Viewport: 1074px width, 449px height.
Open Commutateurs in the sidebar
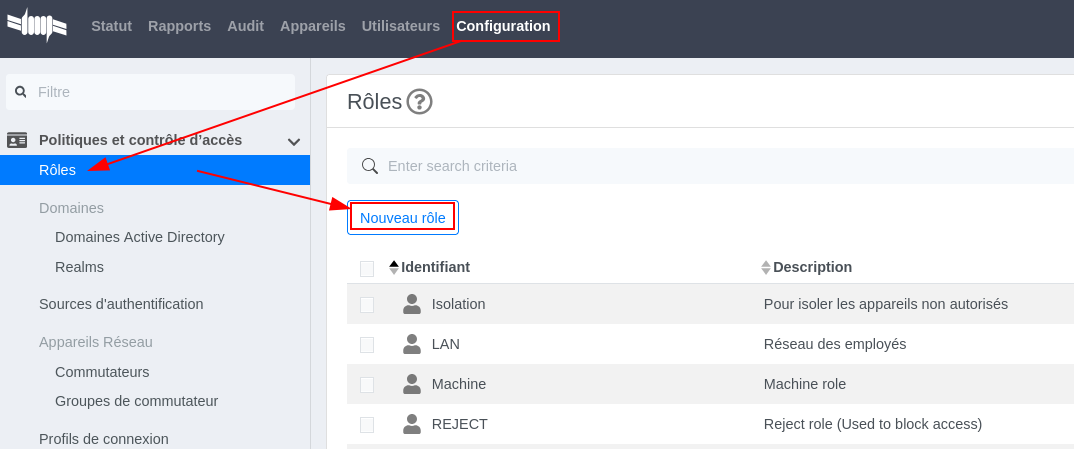(102, 372)
